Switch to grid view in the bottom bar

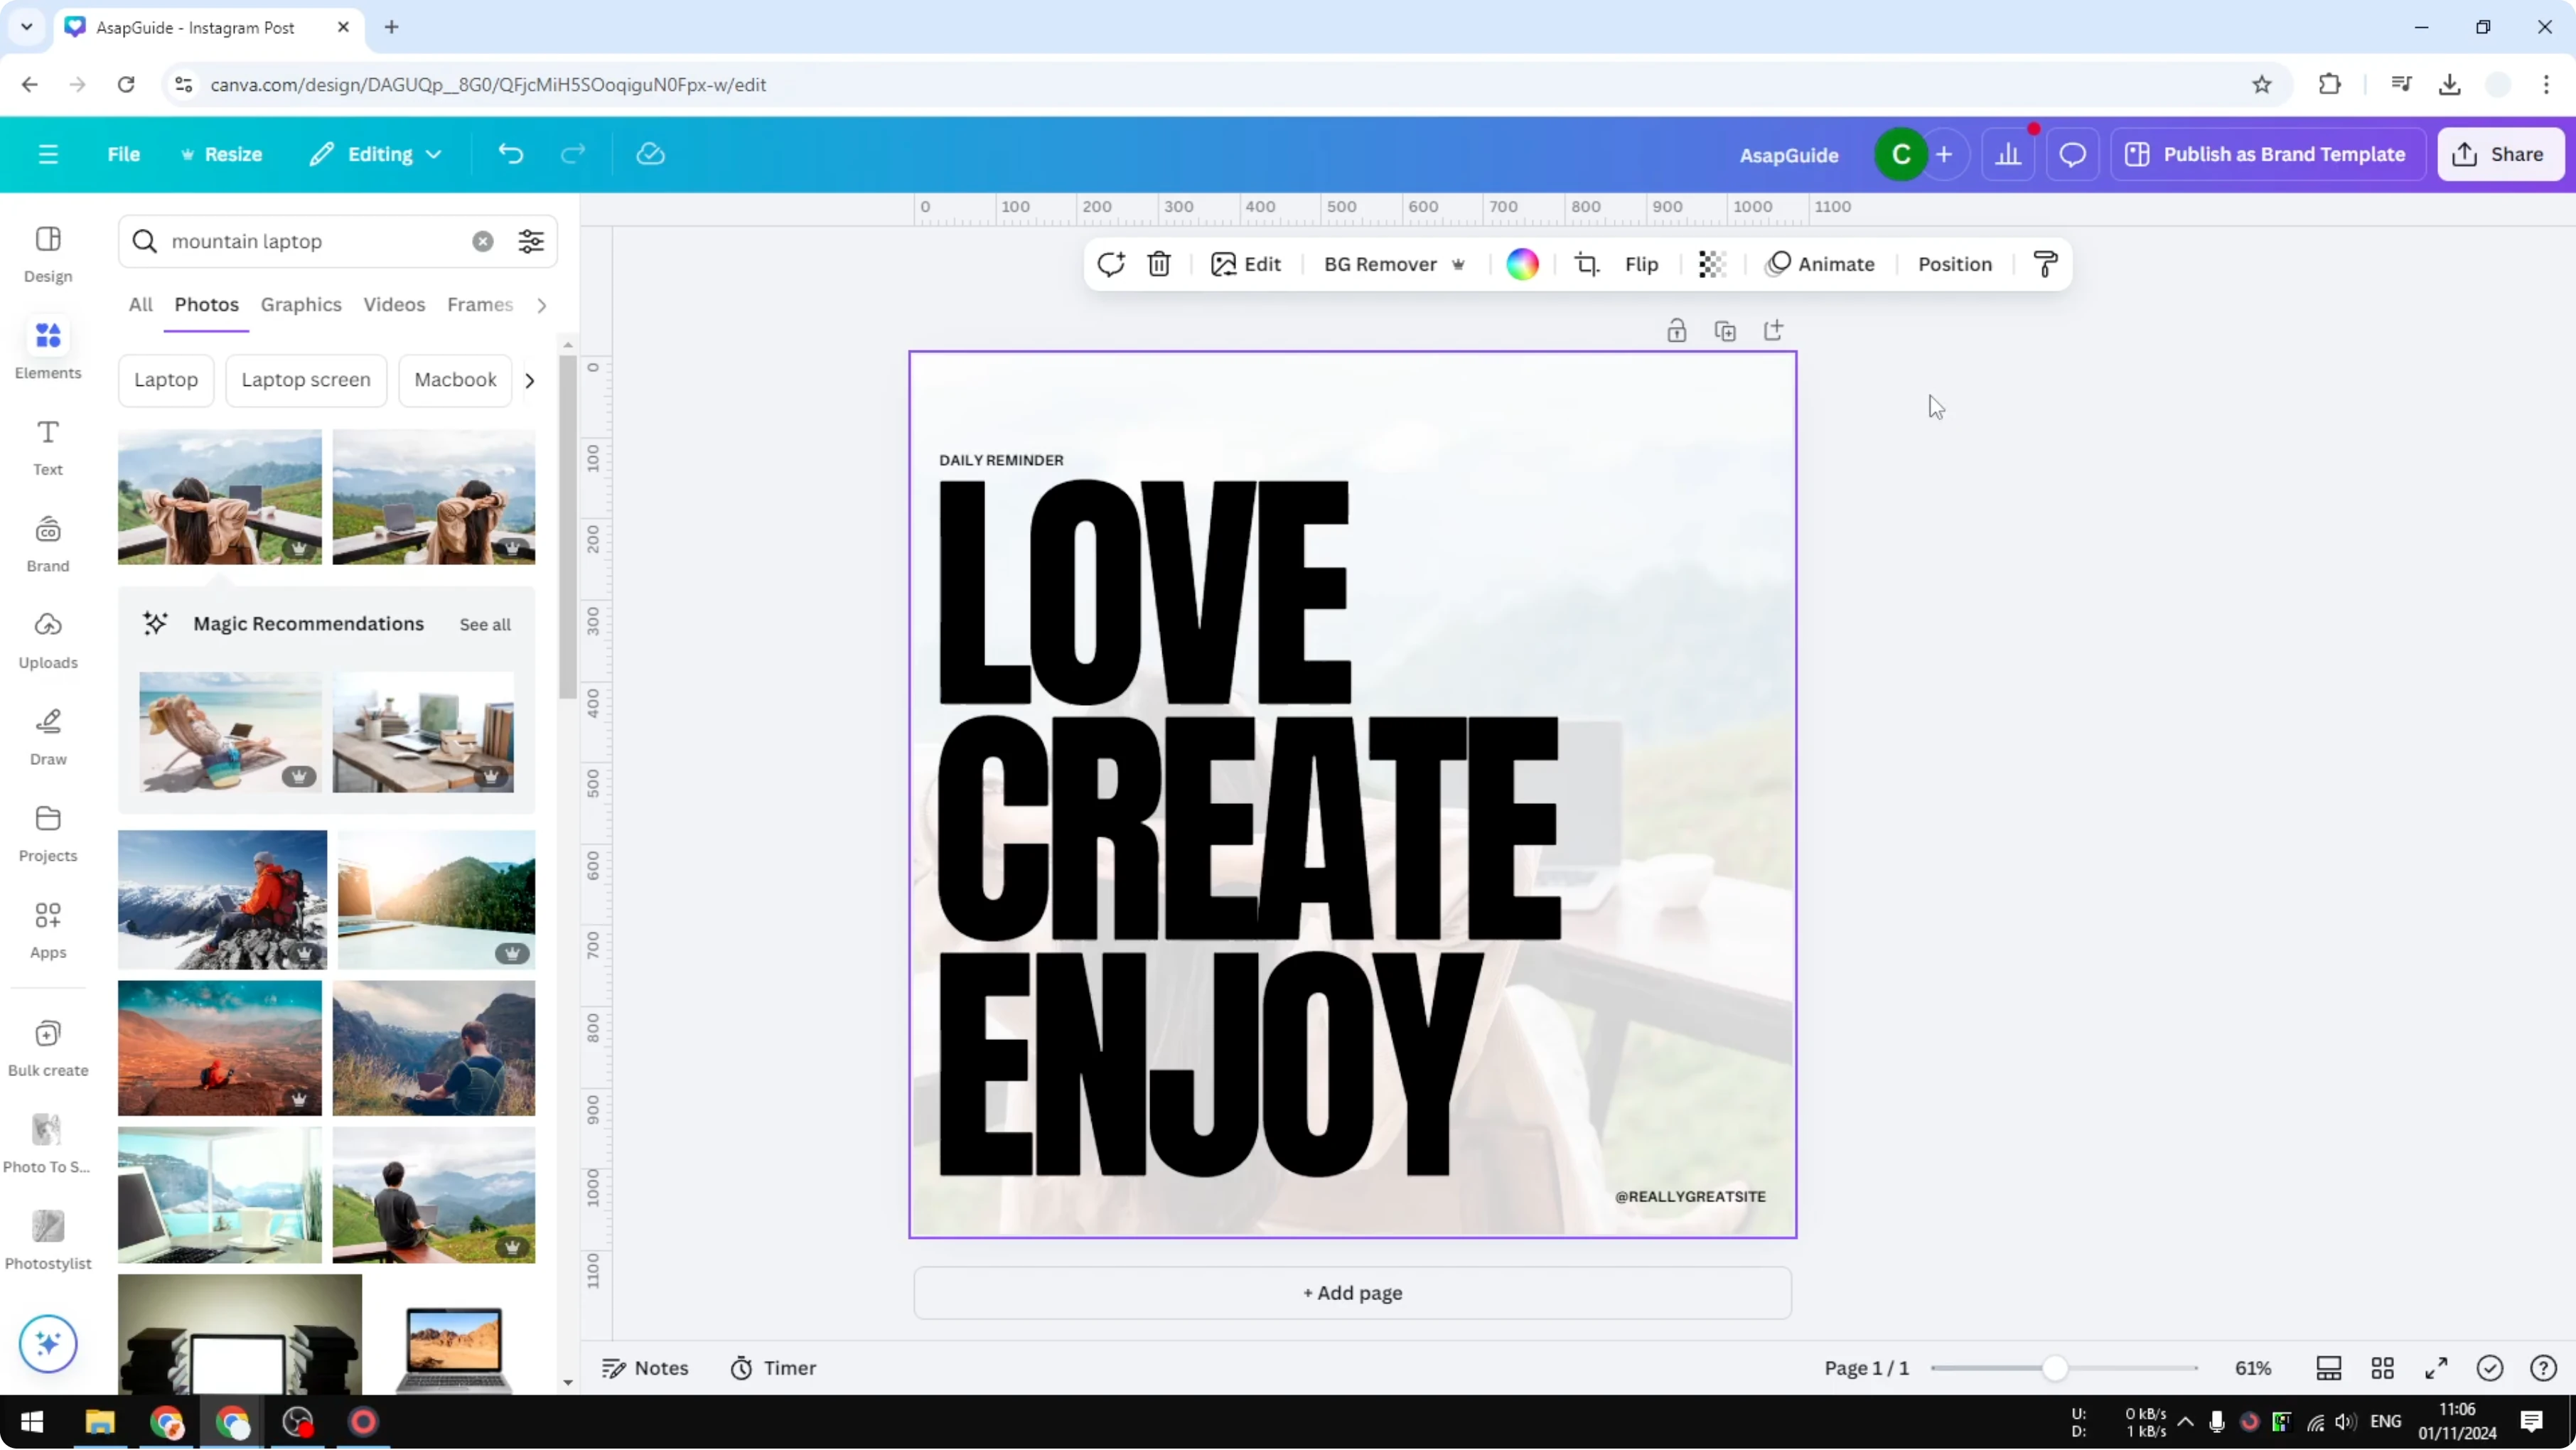pos(2383,1368)
